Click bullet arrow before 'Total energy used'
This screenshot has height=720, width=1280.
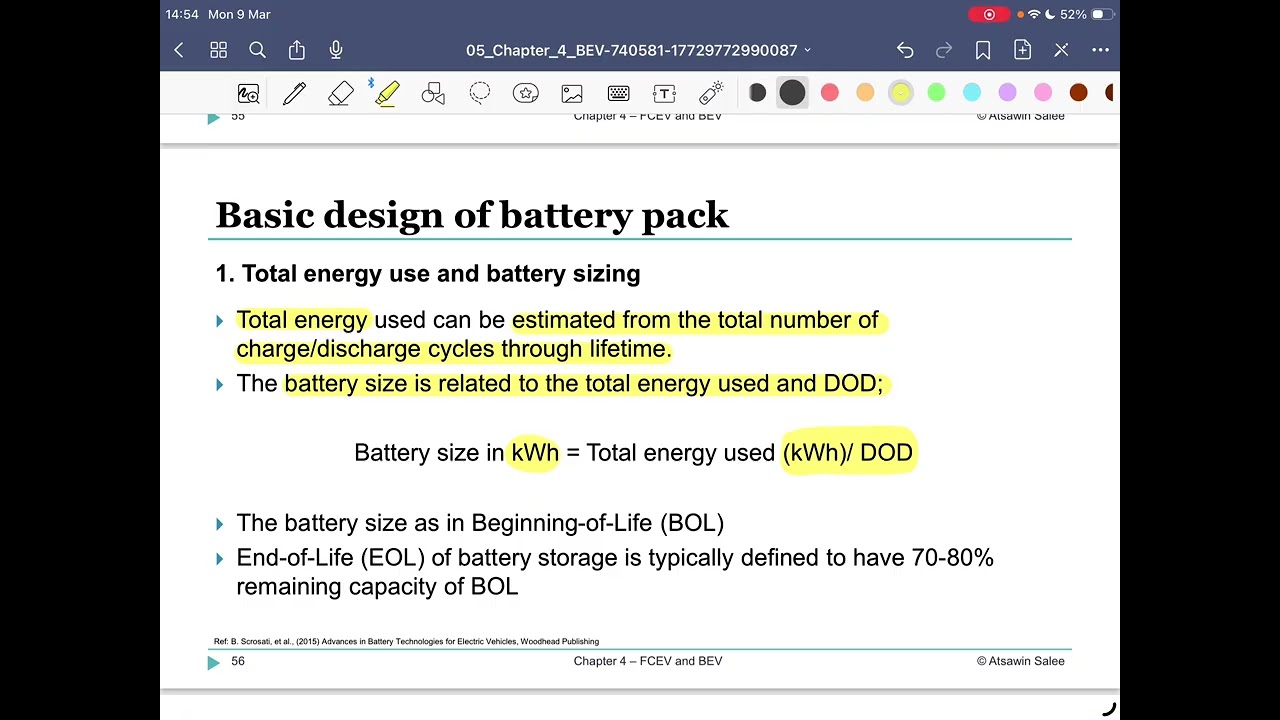220,321
